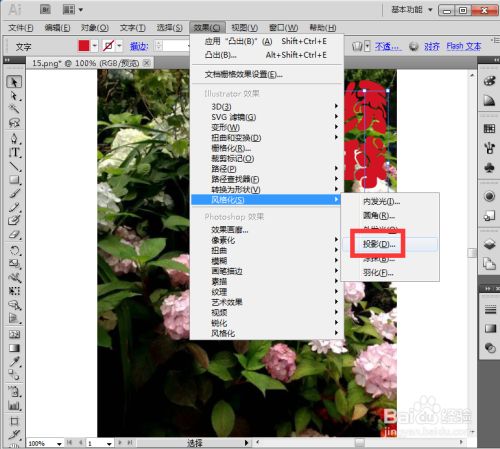The width and height of the screenshot is (500, 449).
Task: Select the Artboard tool
Action: click(14, 421)
